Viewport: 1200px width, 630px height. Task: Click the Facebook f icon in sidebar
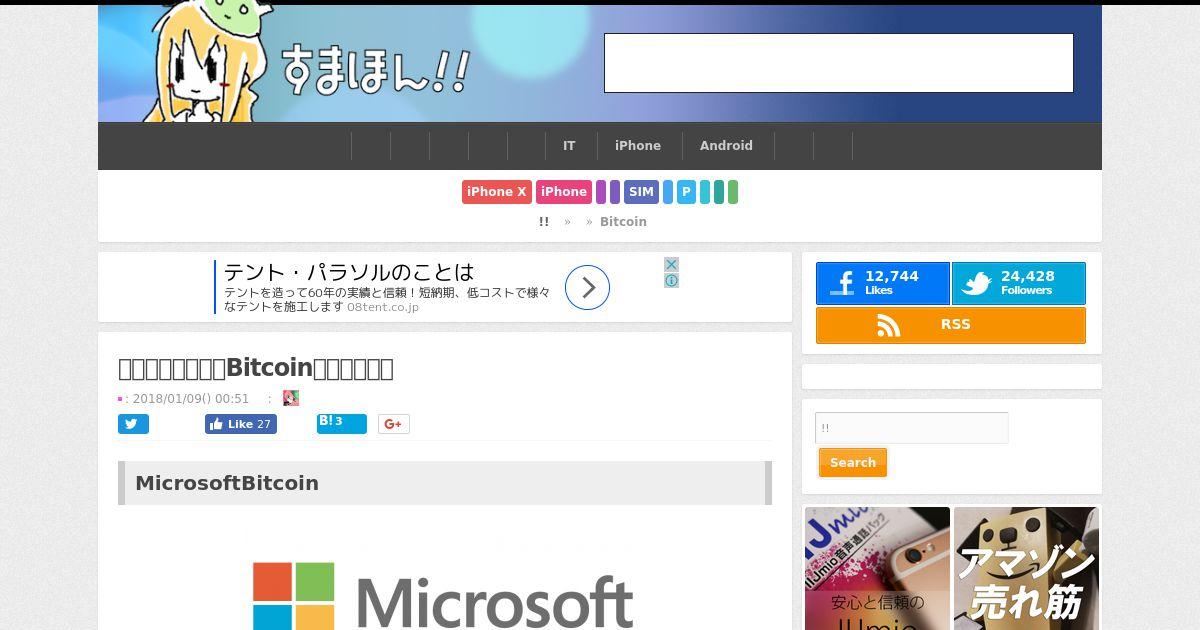point(843,284)
